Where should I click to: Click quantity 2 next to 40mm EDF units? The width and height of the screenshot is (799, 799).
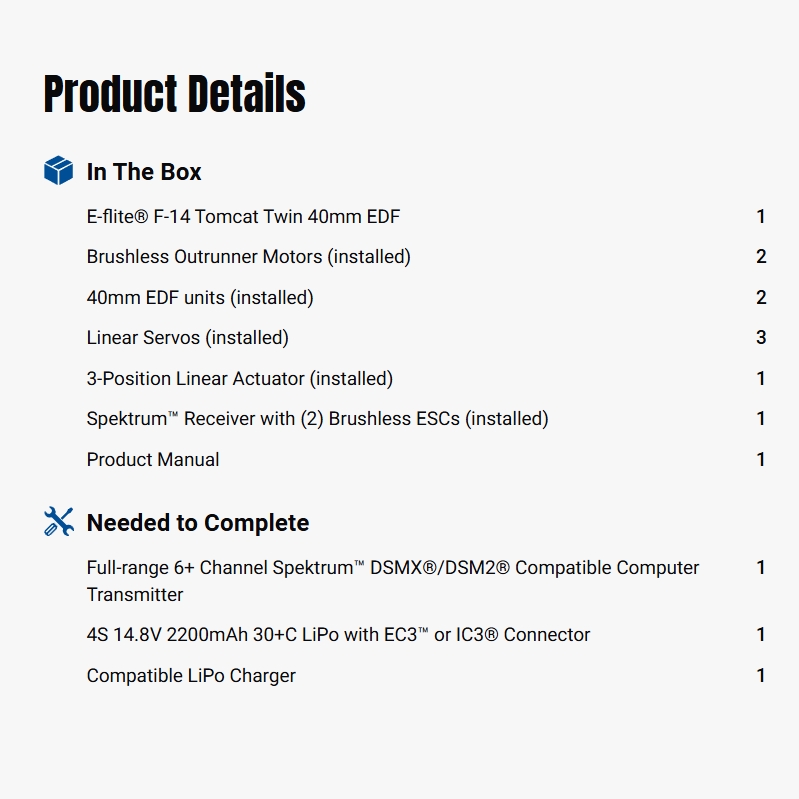click(x=760, y=297)
